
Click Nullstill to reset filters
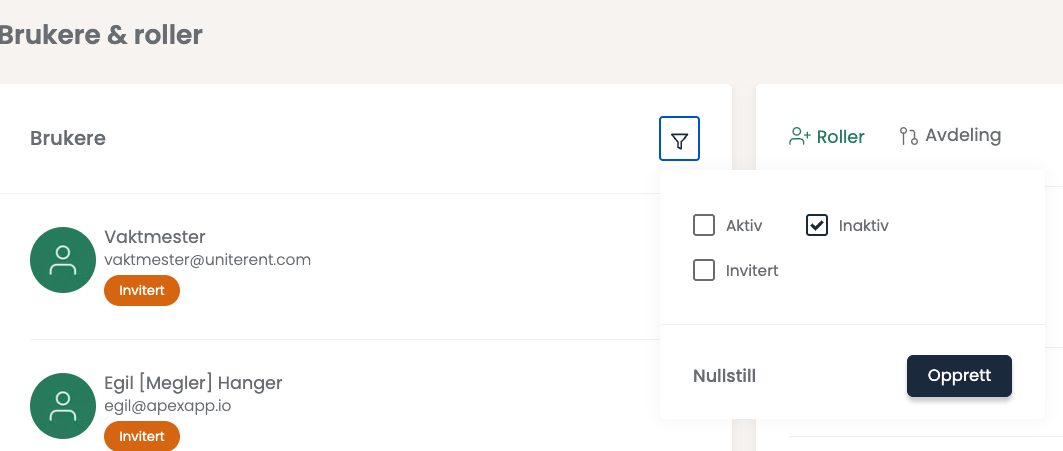point(724,376)
